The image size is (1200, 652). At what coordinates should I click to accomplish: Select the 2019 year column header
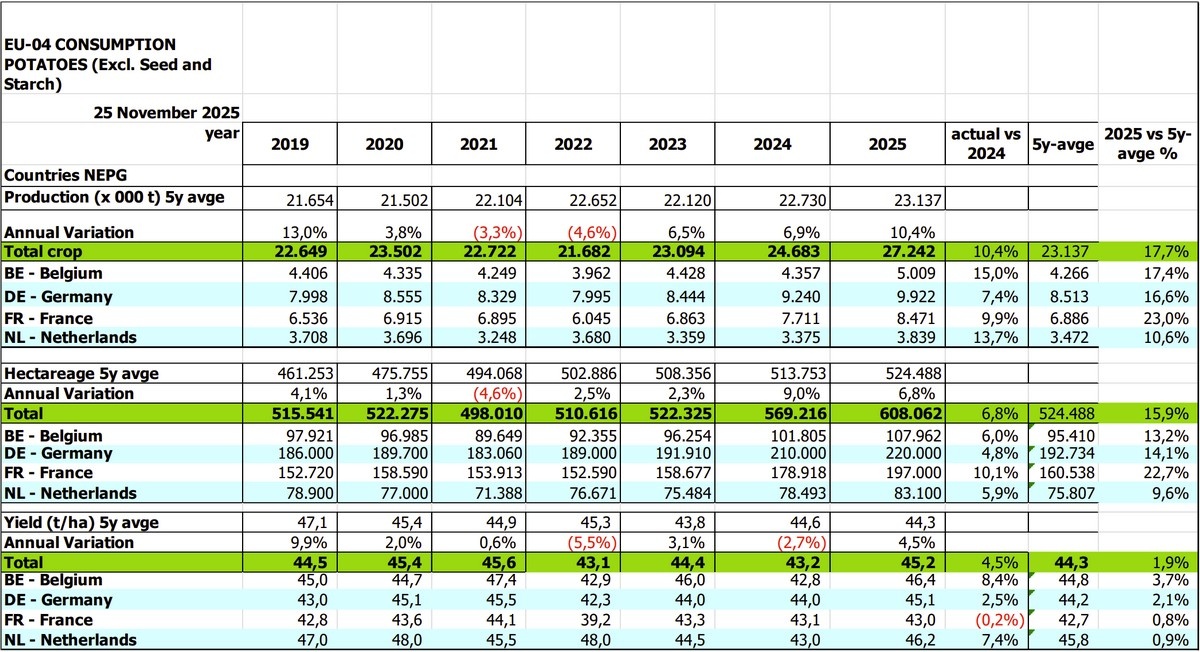click(290, 144)
